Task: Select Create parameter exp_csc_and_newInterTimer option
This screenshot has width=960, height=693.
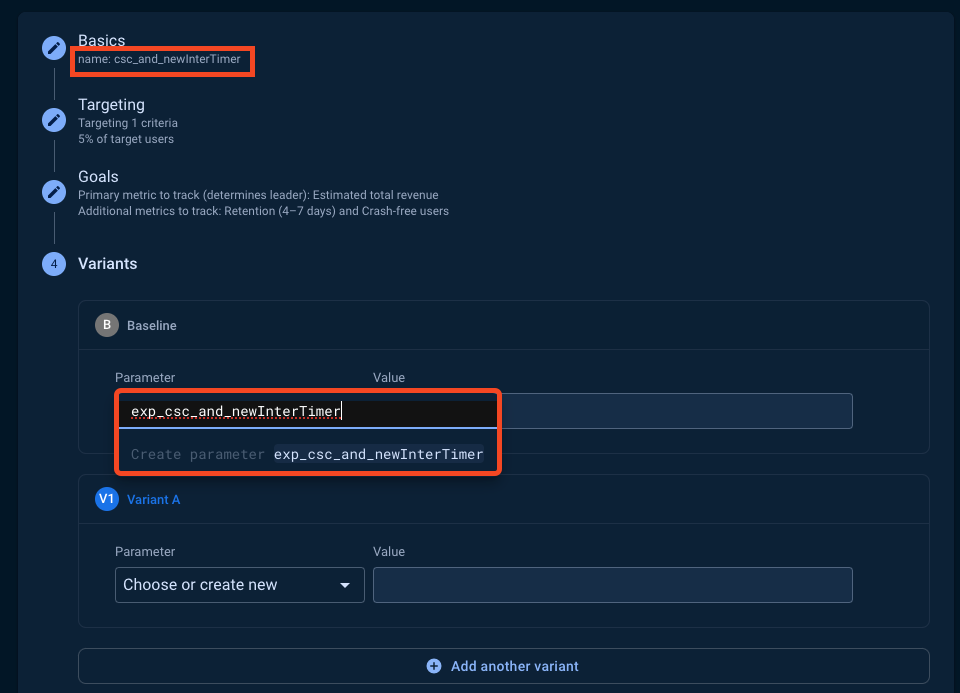Action: click(307, 454)
